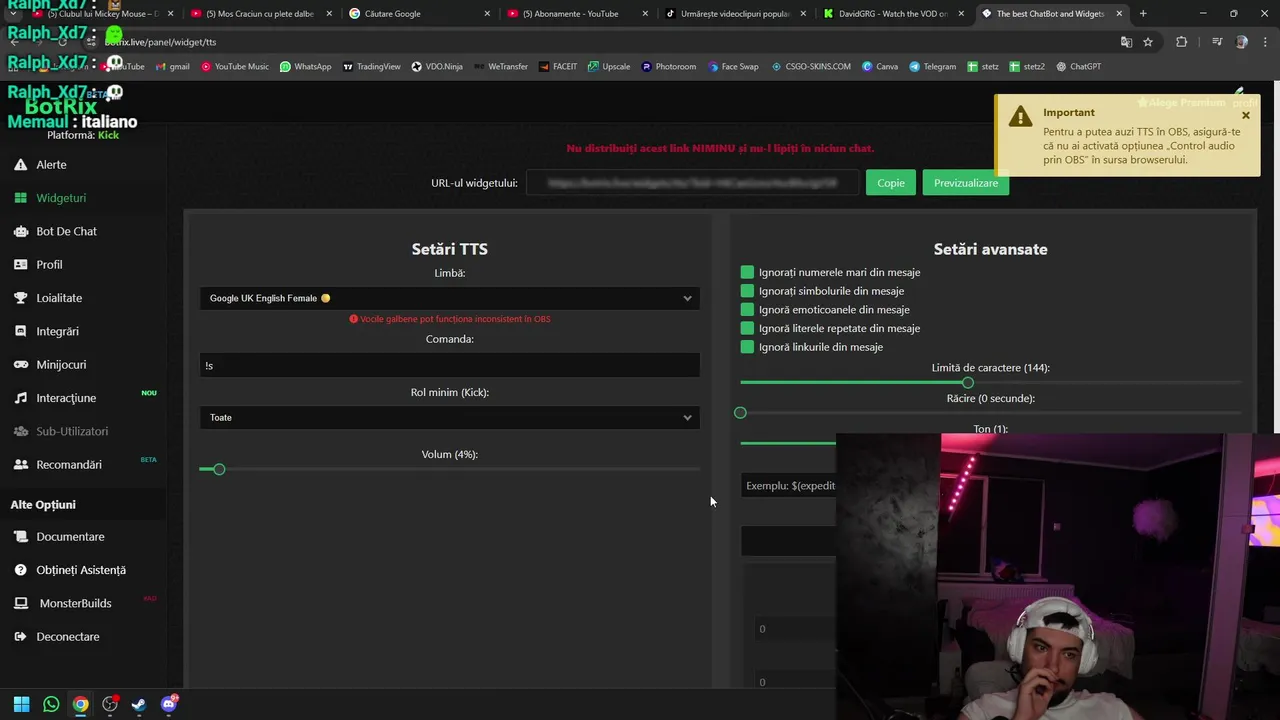Image resolution: width=1280 pixels, height=720 pixels.
Task: Click the Previzualizare button
Action: (966, 183)
